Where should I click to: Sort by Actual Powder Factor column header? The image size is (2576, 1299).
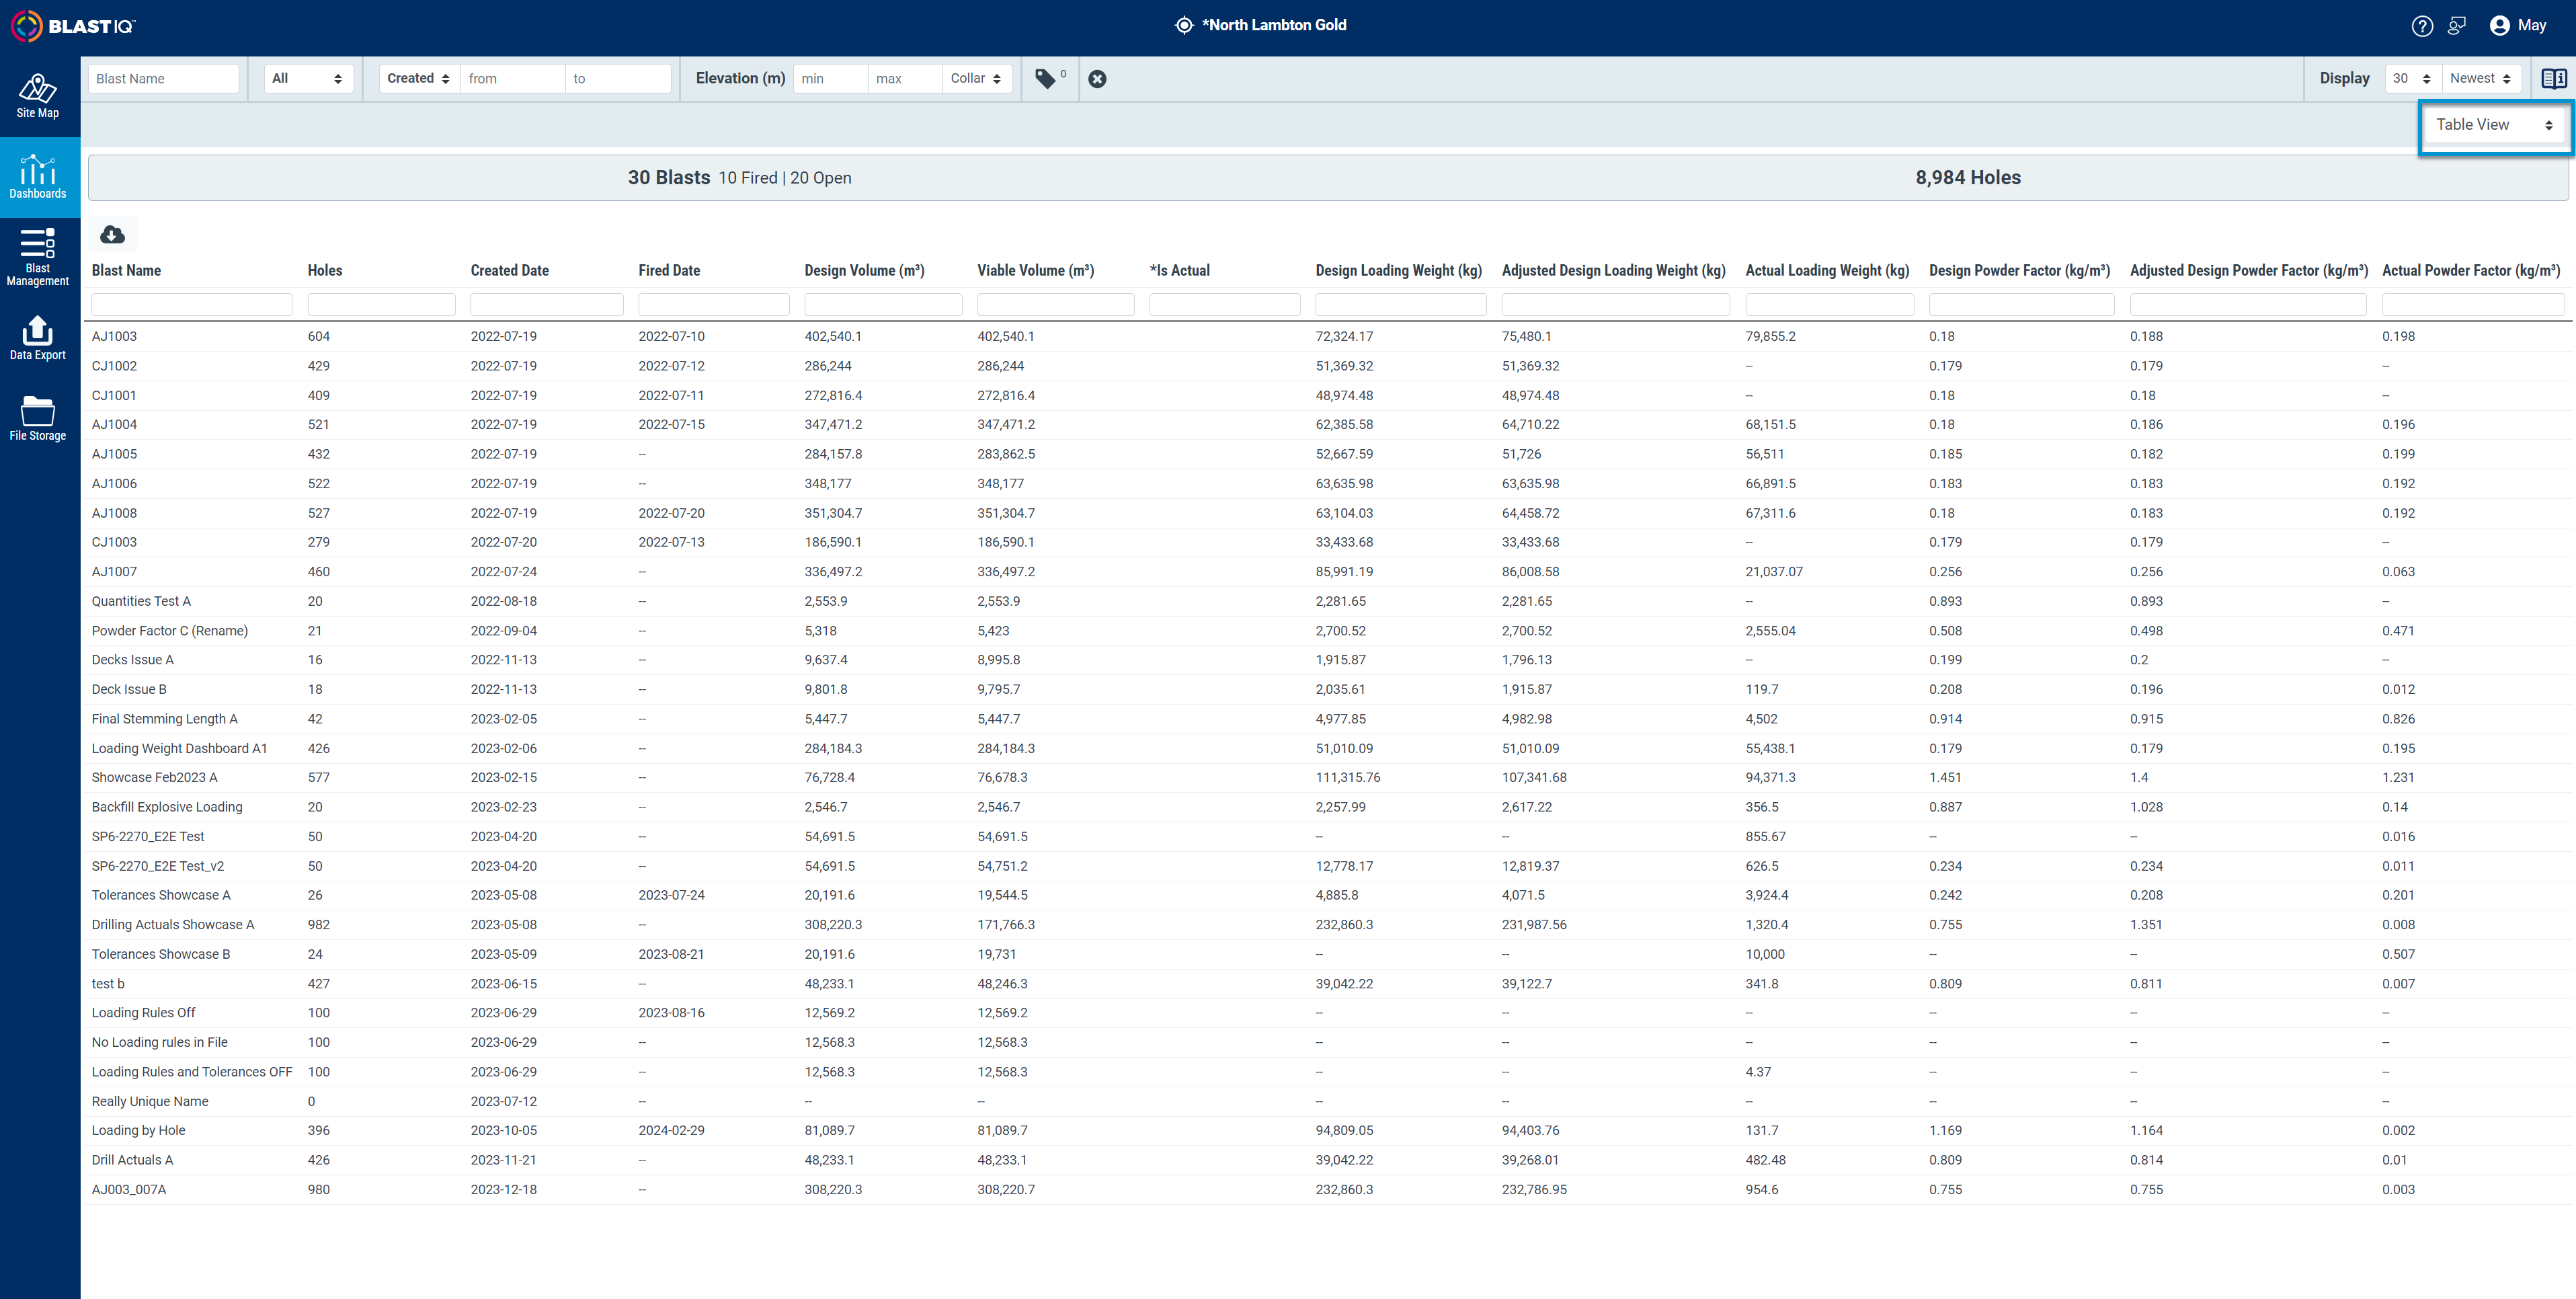click(x=2471, y=270)
